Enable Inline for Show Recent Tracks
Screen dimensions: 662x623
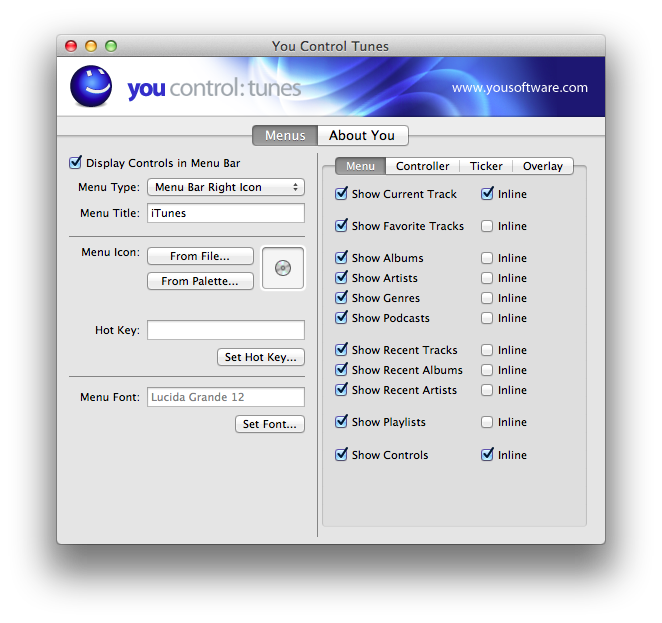(x=487, y=350)
